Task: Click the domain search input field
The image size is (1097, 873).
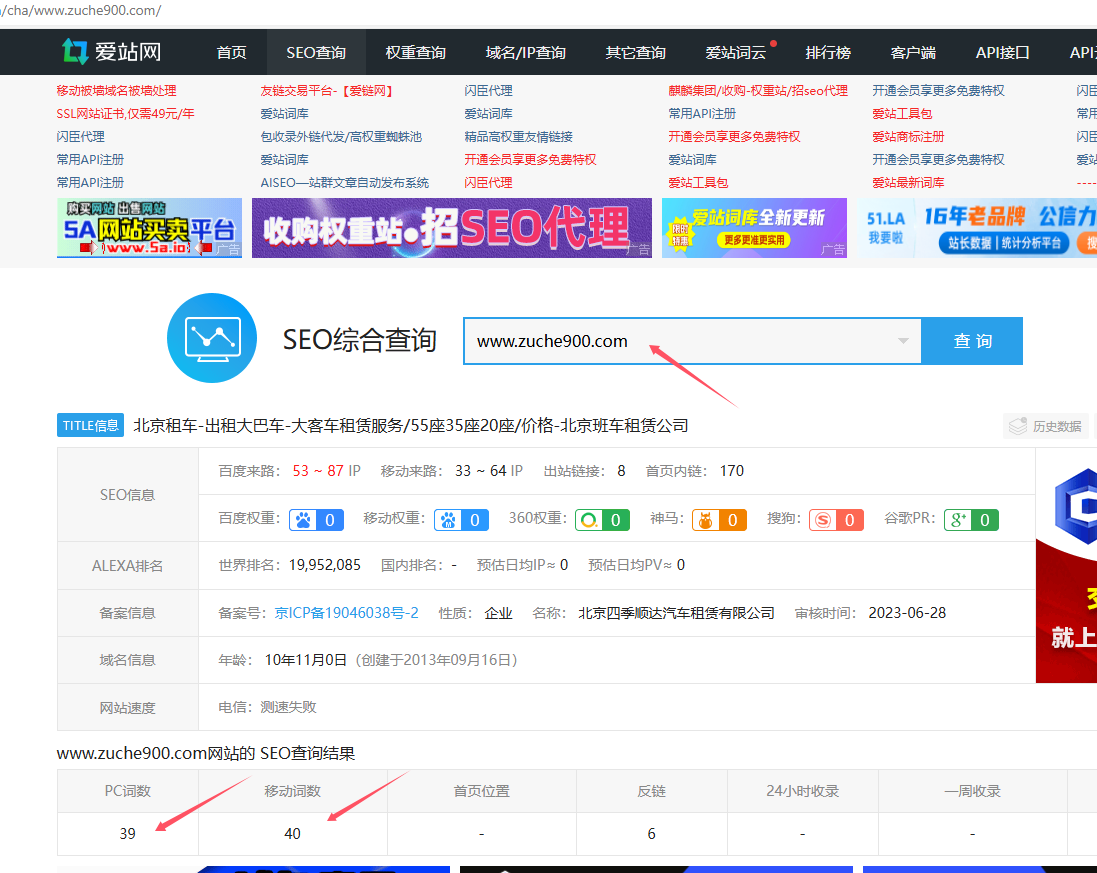Action: click(x=692, y=341)
